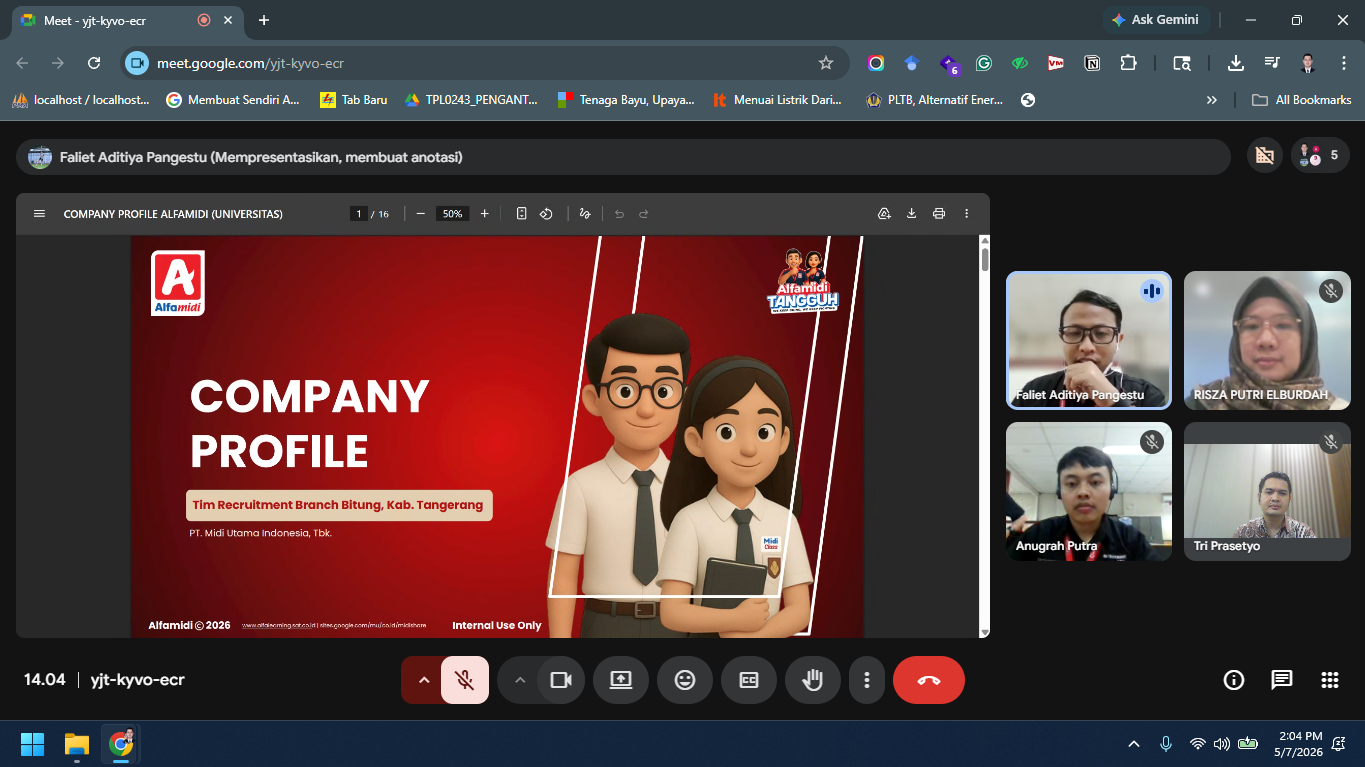
Task: Raise your hand in the meeting
Action: tap(813, 680)
